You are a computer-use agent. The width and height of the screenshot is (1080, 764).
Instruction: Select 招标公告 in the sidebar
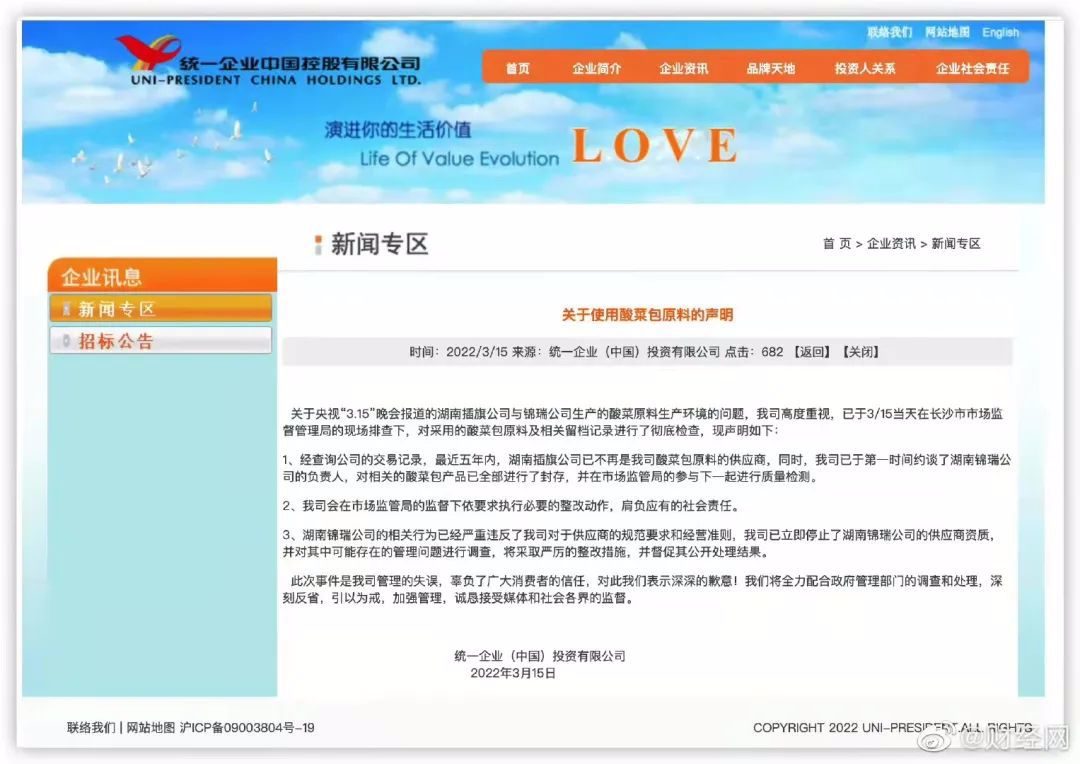[160, 340]
